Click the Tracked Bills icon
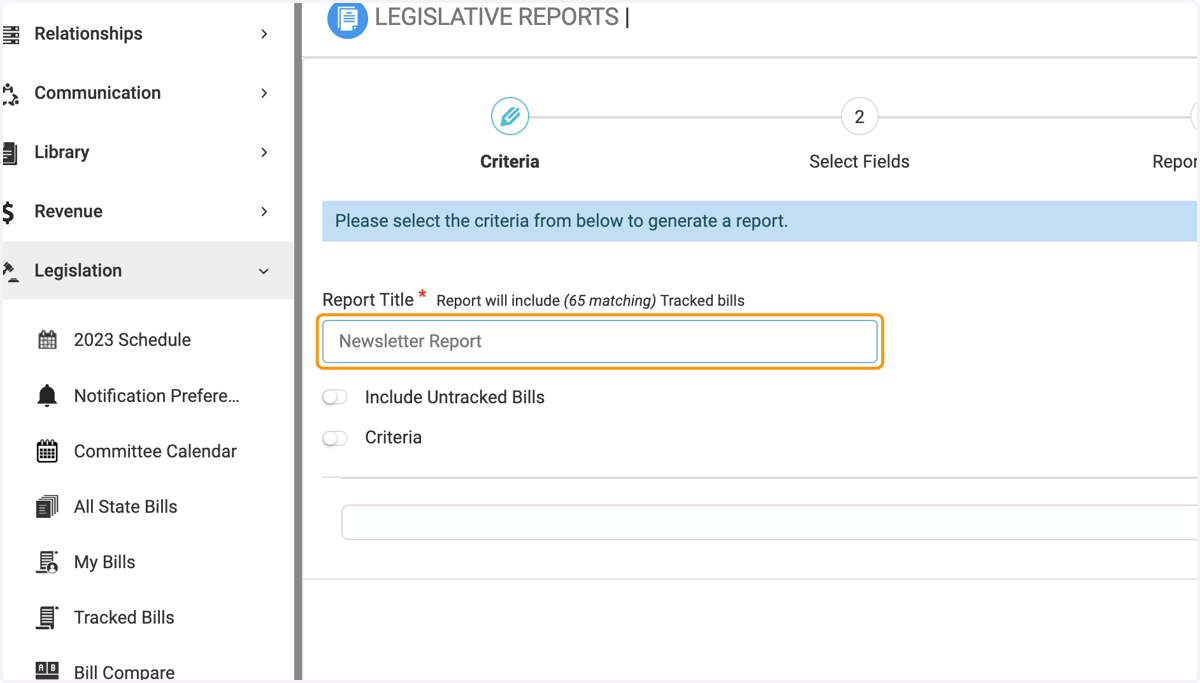 point(47,618)
